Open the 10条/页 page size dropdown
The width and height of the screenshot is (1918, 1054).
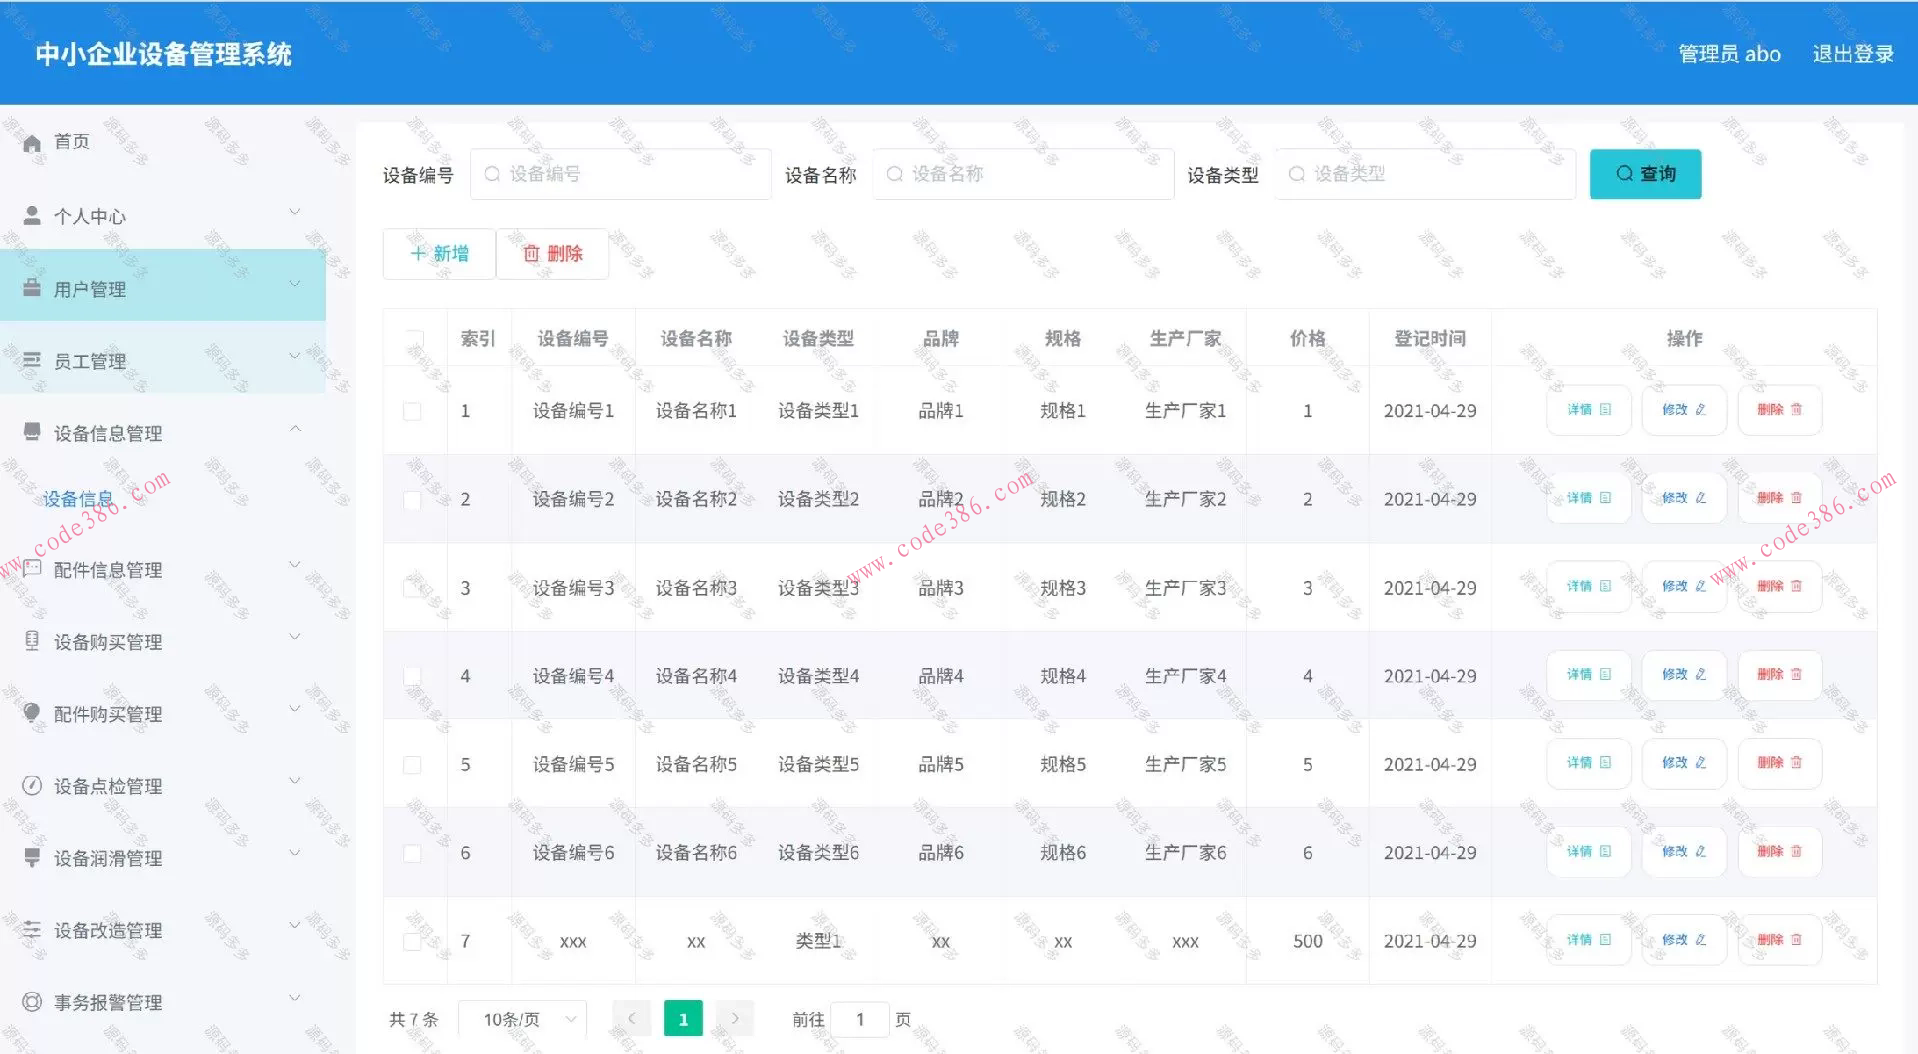[522, 1018]
